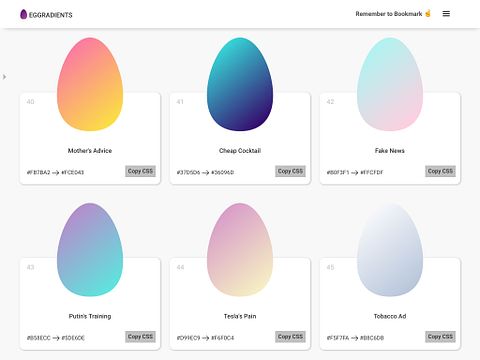Click the Eggradients purple egg logo
Screen dimensions: 480x360
pyautogui.click(x=23, y=14)
